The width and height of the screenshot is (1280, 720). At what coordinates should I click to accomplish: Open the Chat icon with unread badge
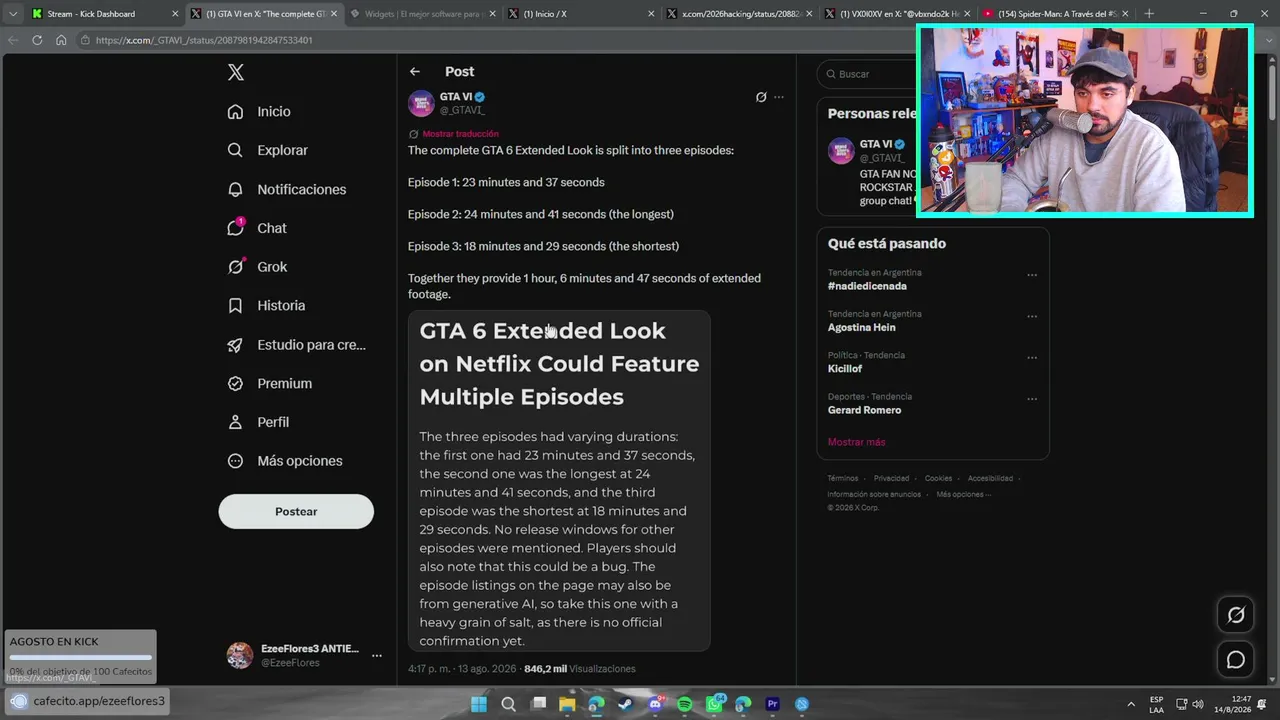[235, 228]
